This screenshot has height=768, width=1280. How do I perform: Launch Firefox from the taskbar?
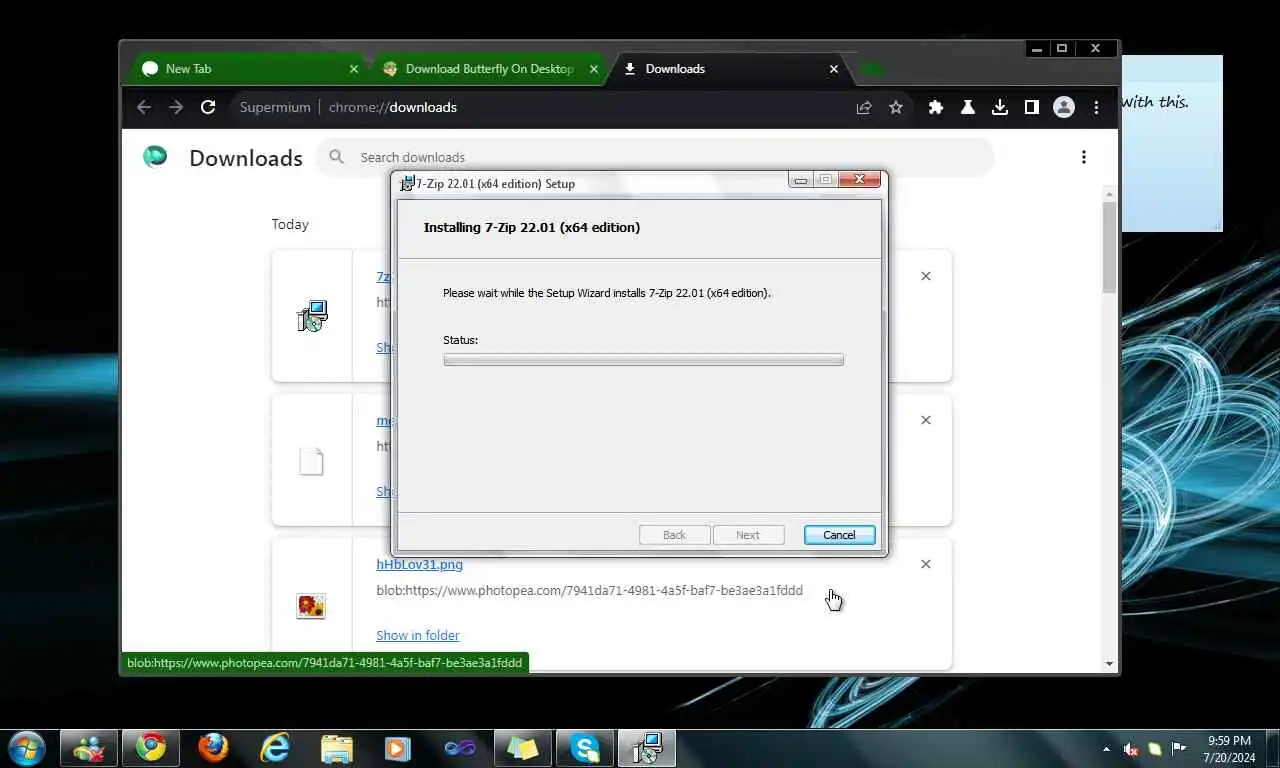[213, 748]
